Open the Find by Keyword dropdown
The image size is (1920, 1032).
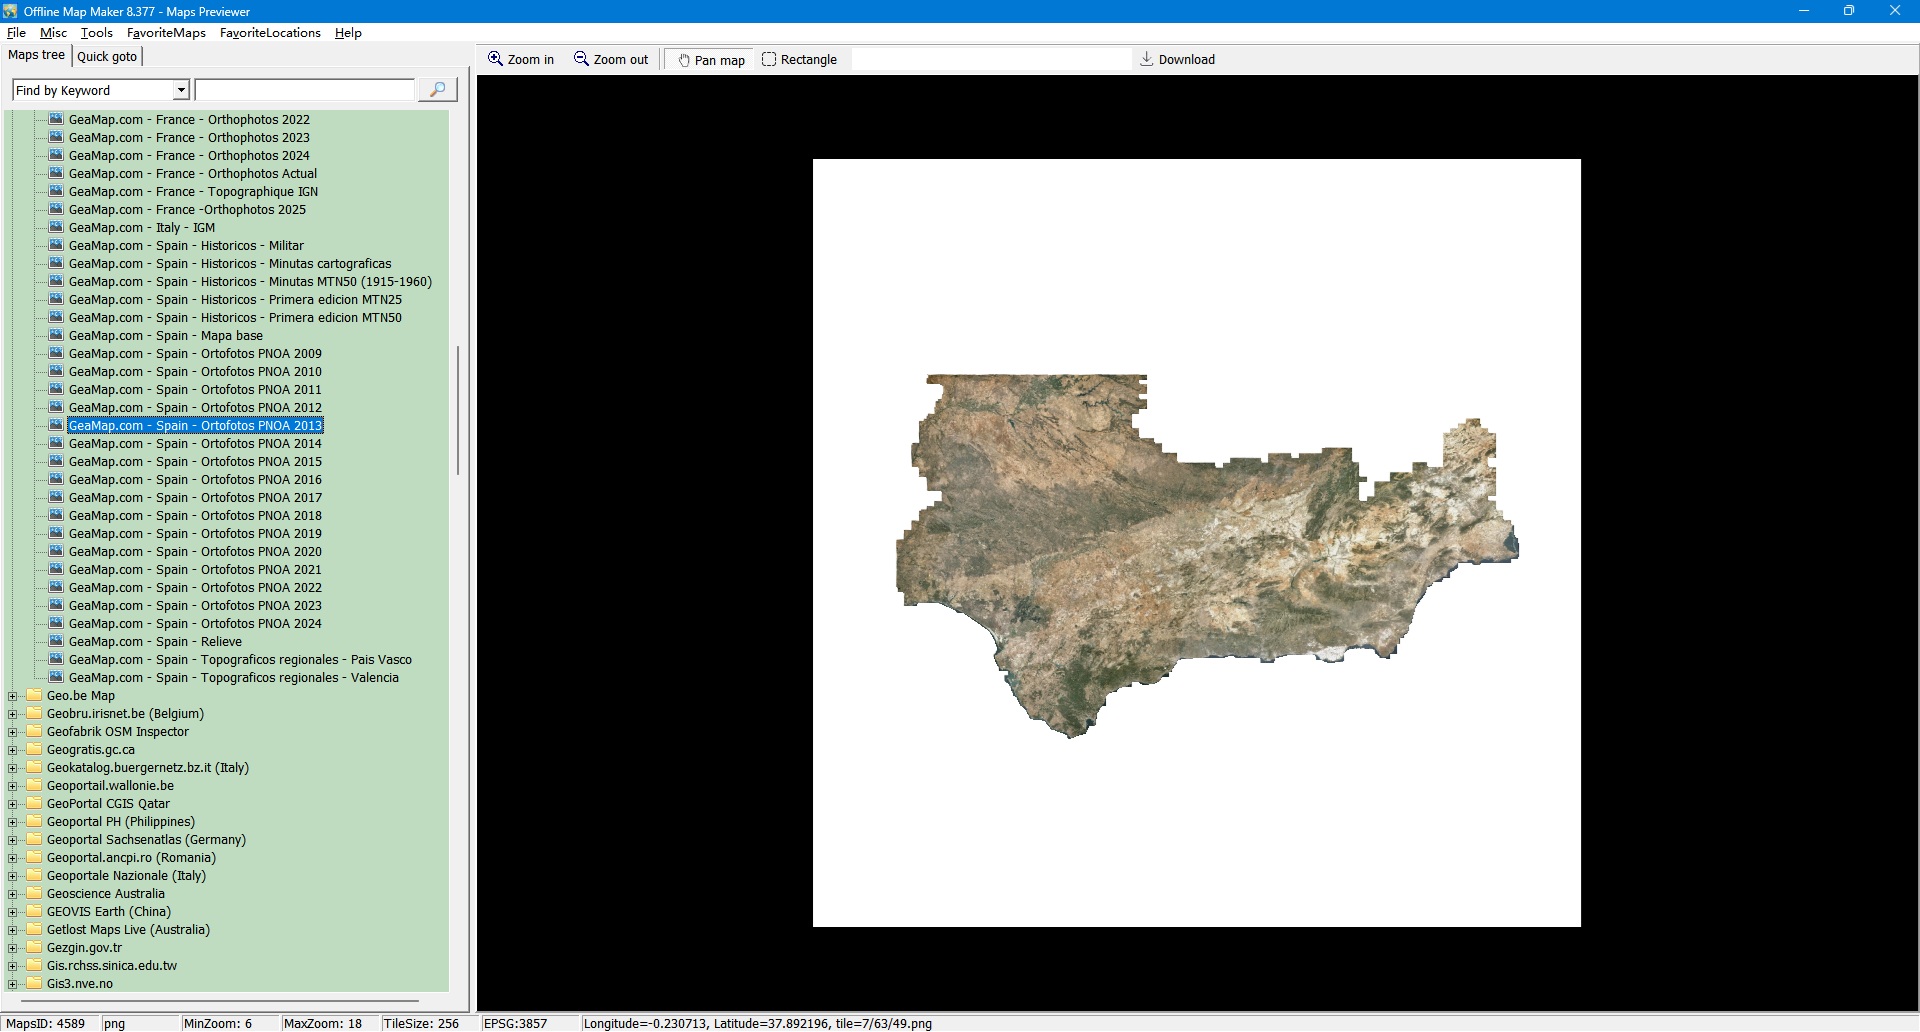click(x=181, y=91)
